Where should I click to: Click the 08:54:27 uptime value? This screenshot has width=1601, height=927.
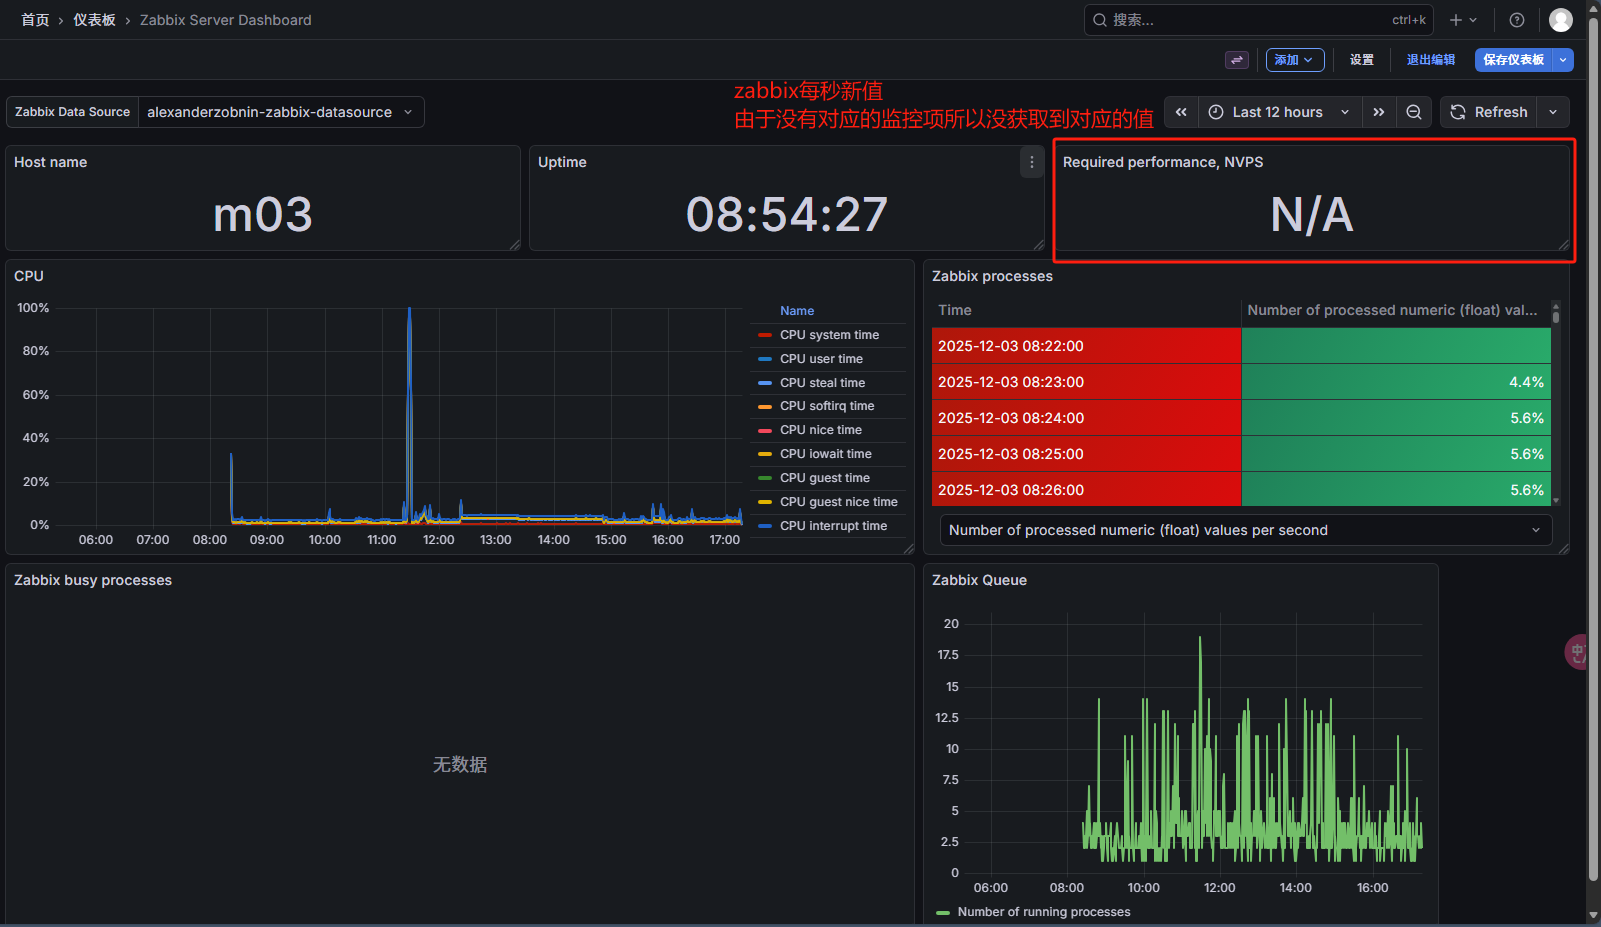[x=787, y=215]
